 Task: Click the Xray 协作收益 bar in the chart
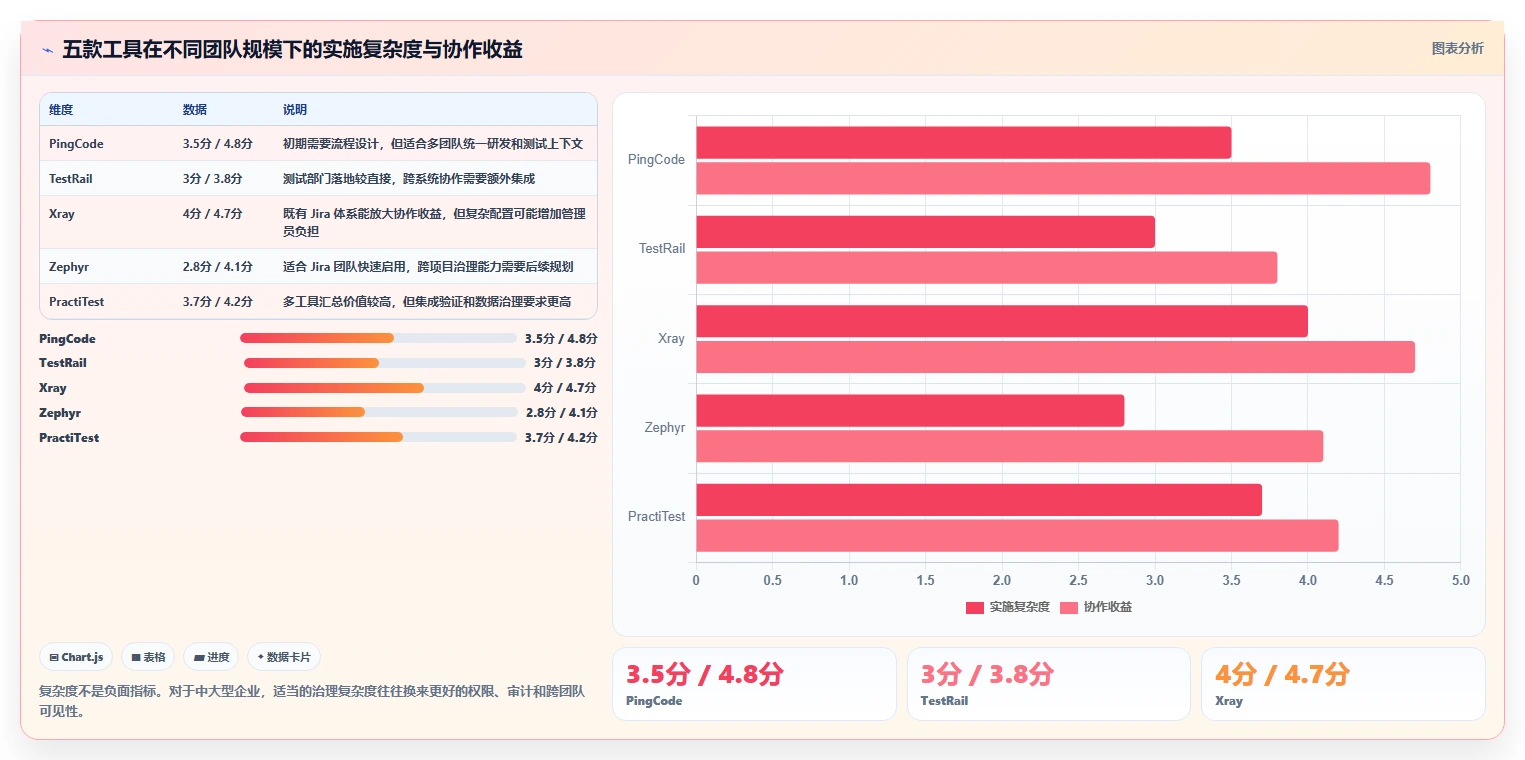(x=1056, y=357)
